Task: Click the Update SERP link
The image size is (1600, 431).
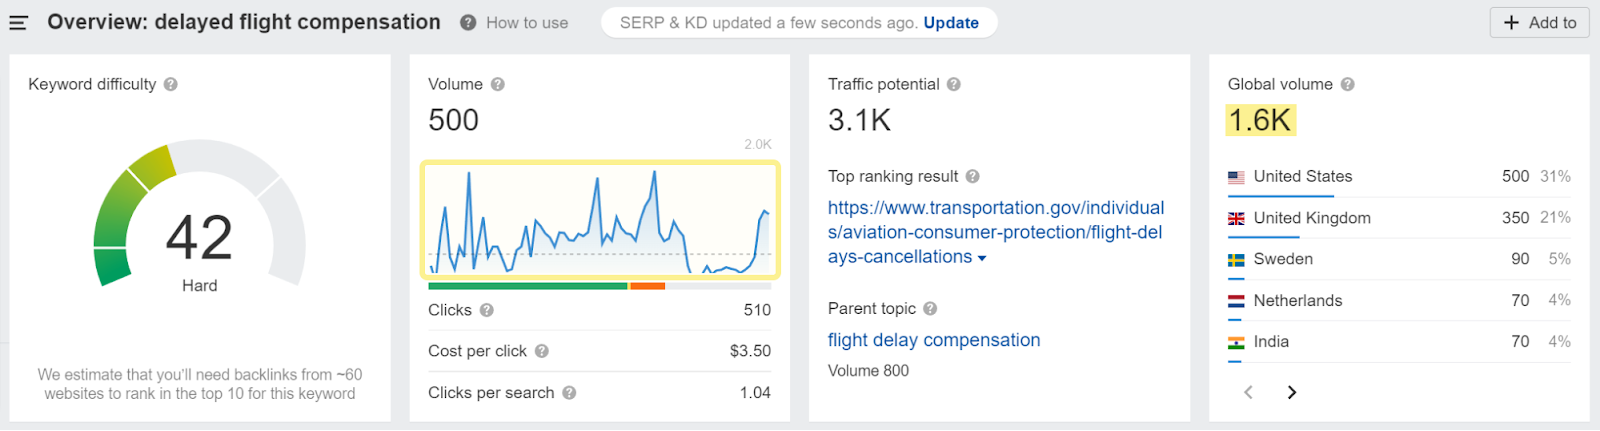Action: tap(951, 23)
